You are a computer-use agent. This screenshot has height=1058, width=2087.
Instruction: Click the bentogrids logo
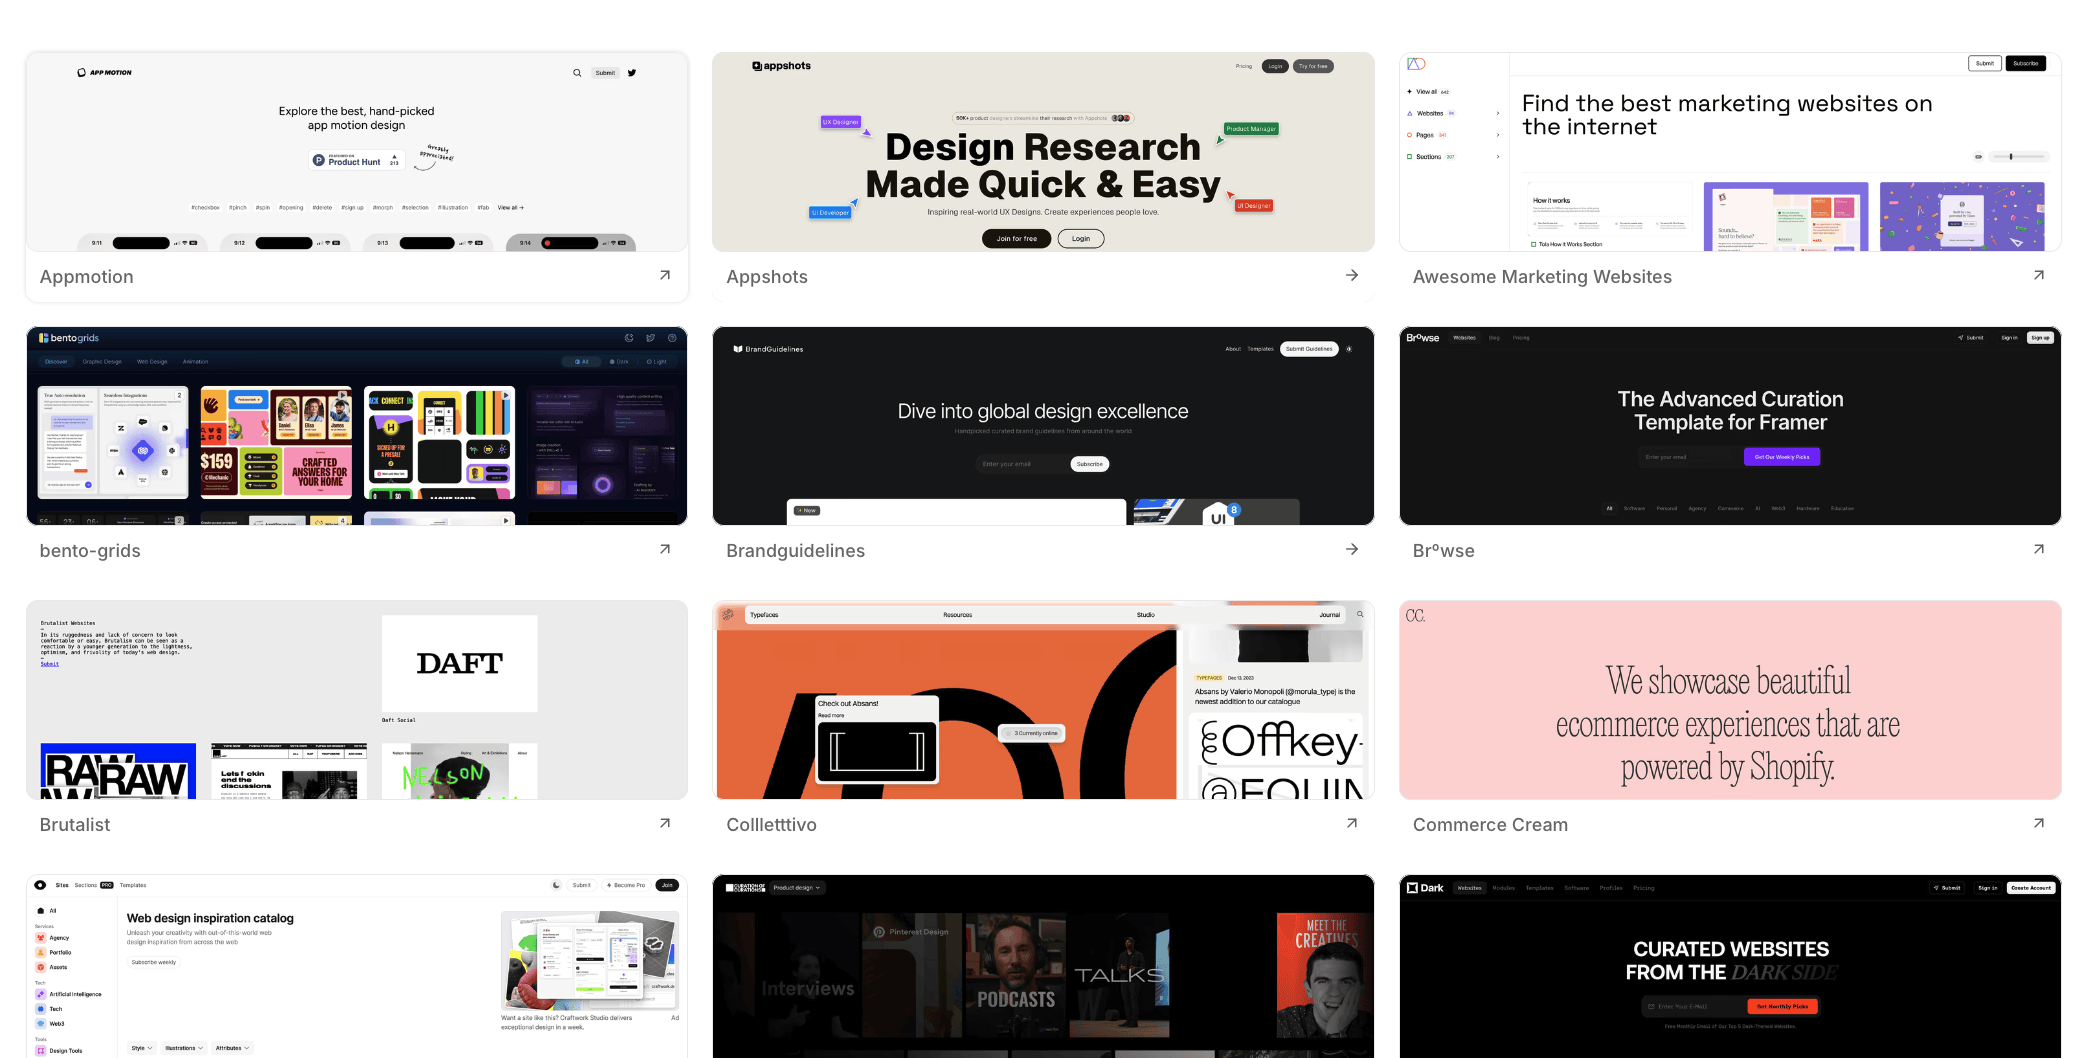point(69,338)
